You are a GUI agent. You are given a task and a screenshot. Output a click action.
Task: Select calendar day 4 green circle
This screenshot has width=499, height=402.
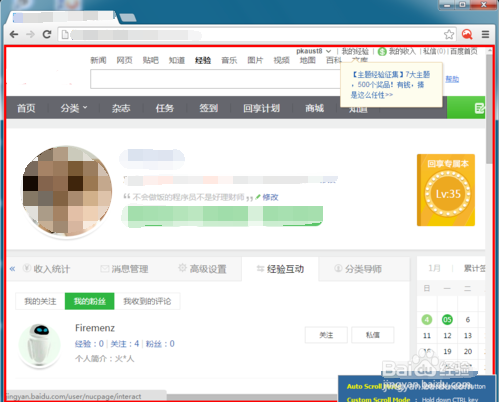[427, 320]
